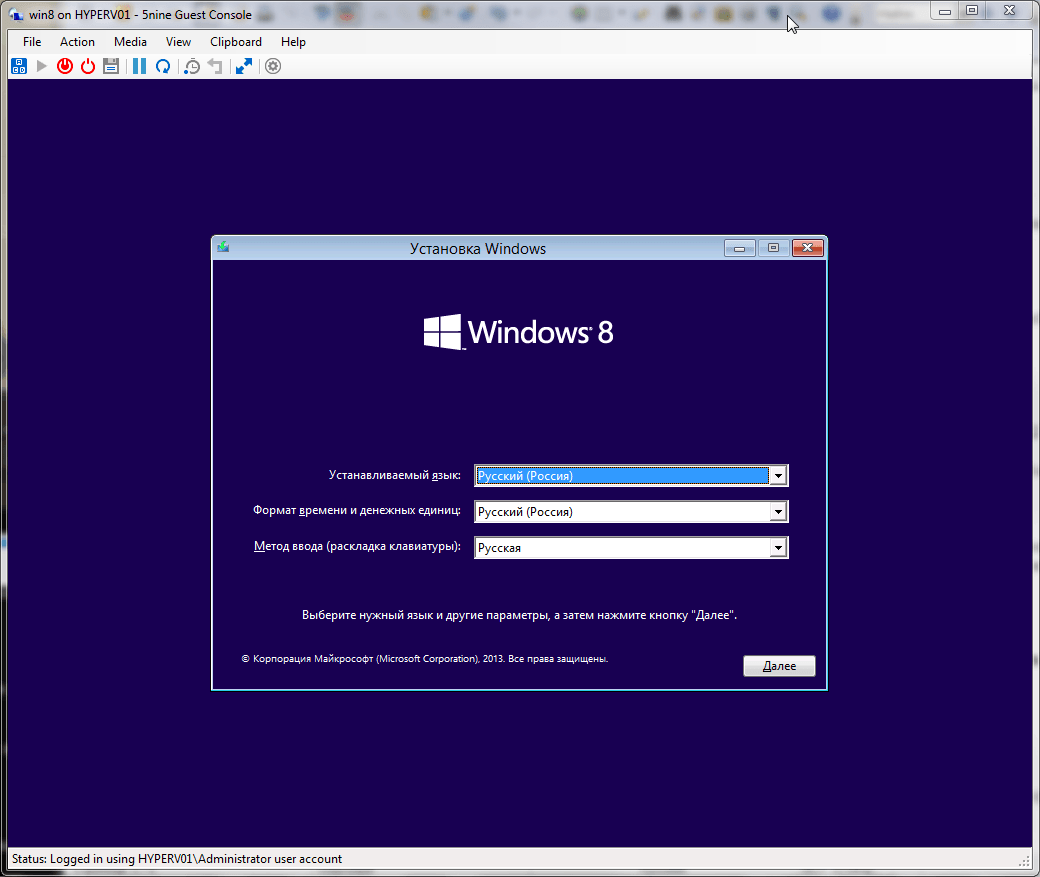The height and width of the screenshot is (877, 1040).
Task: Click the Ctrl+Alt+Del toolbar icon
Action: (x=19, y=66)
